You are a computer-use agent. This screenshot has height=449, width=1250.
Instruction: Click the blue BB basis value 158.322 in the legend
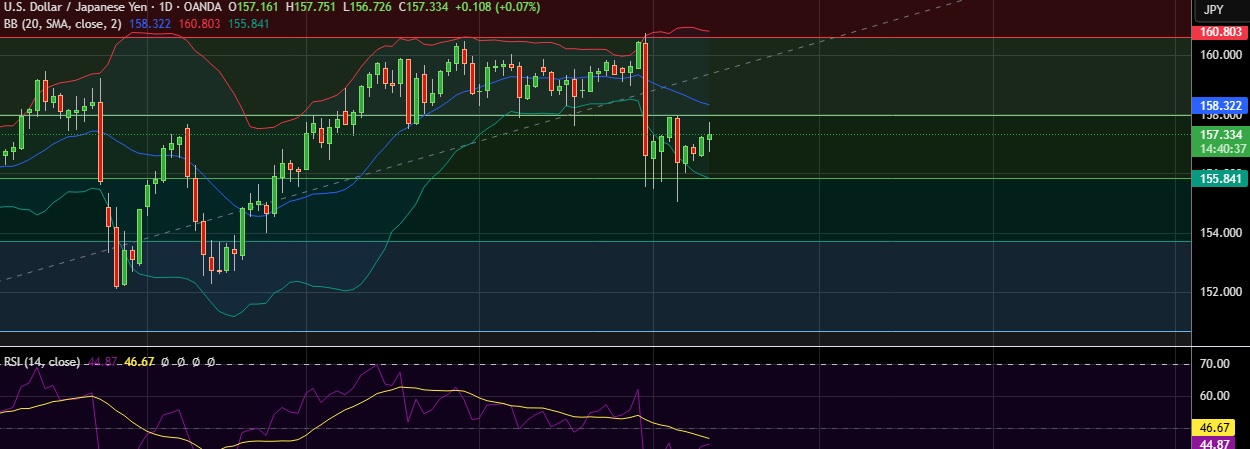(x=150, y=22)
